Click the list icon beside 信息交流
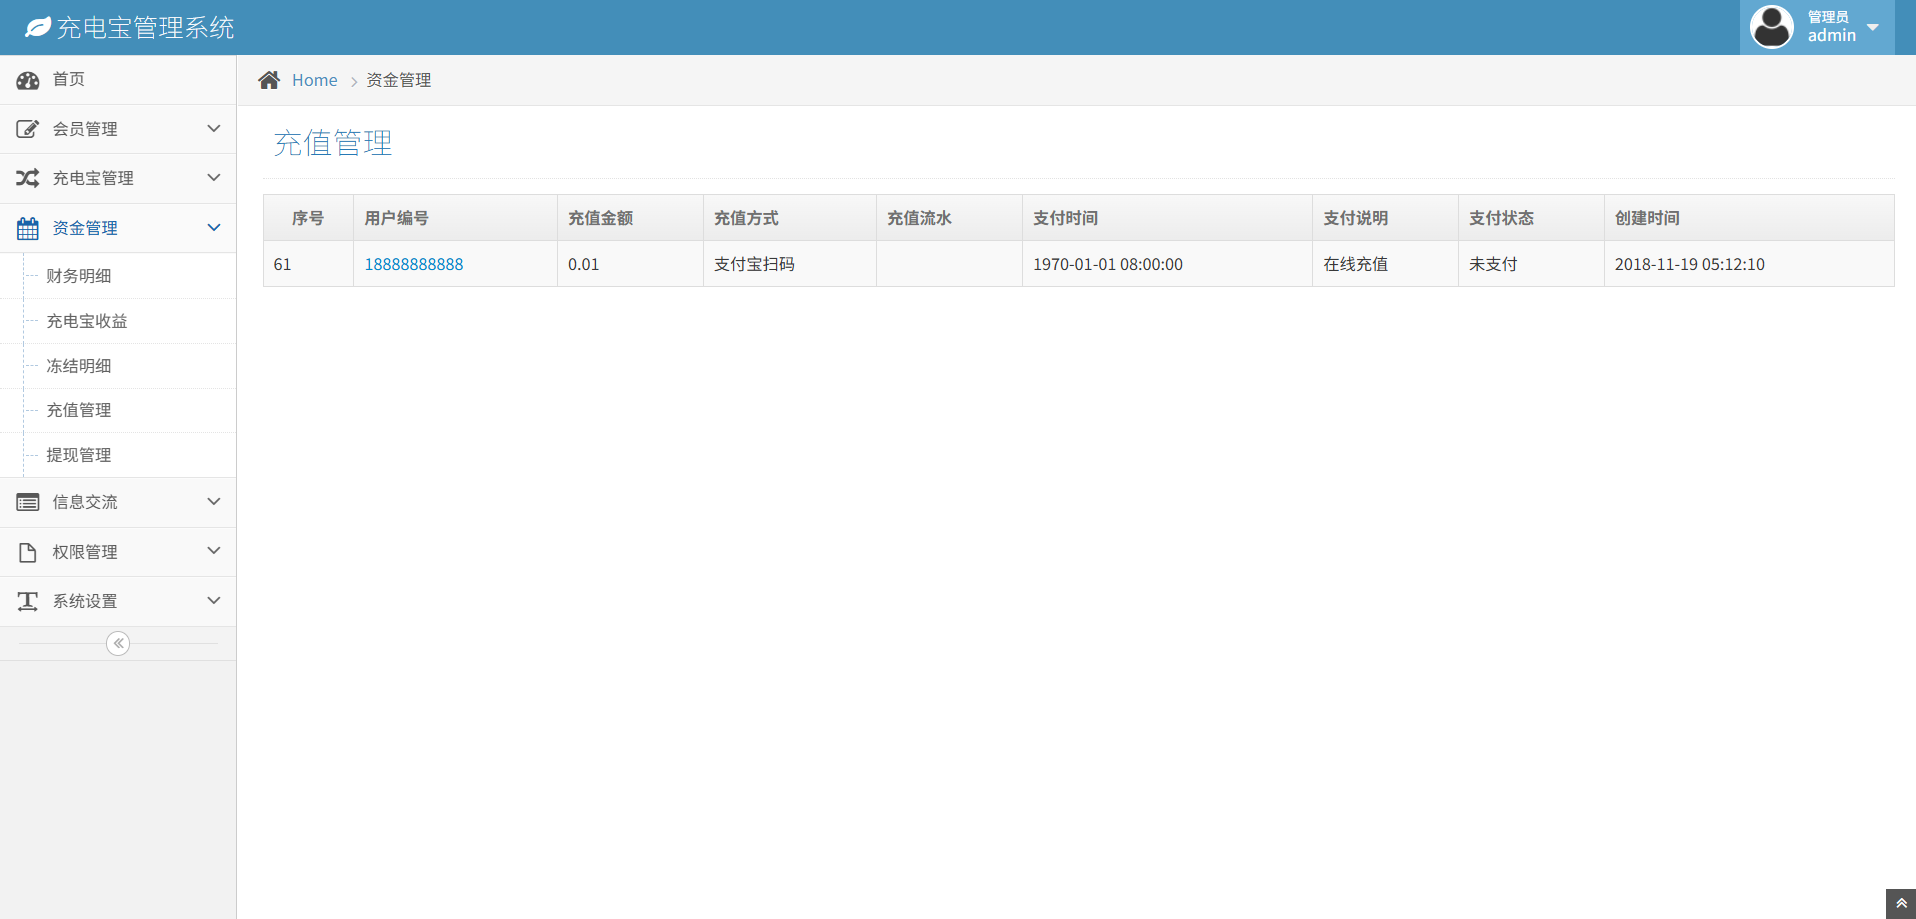This screenshot has height=919, width=1916. [28, 502]
